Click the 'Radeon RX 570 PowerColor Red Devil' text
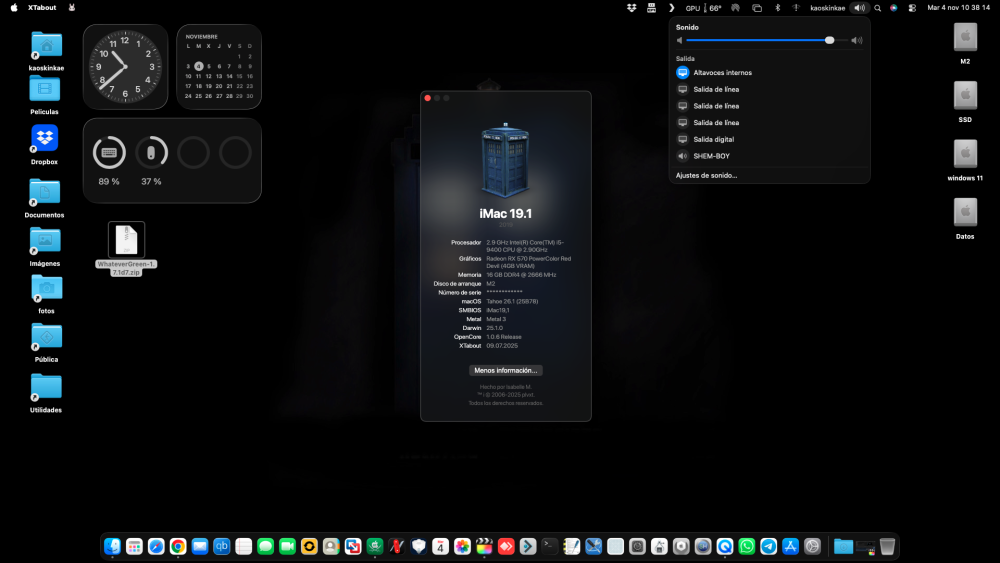The height and width of the screenshot is (563, 1000). (x=529, y=262)
